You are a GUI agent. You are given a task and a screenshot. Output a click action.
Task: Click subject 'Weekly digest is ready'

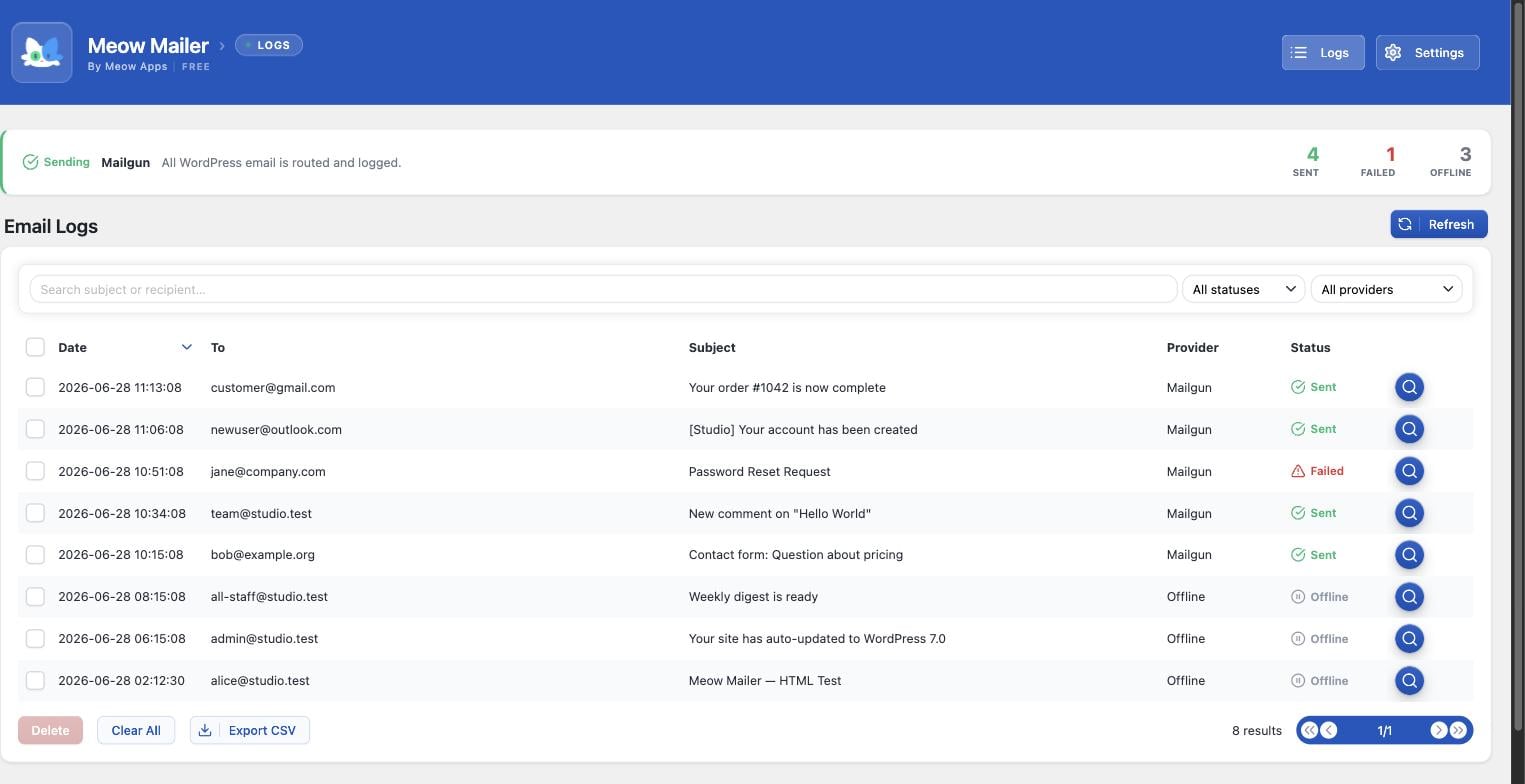(753, 597)
